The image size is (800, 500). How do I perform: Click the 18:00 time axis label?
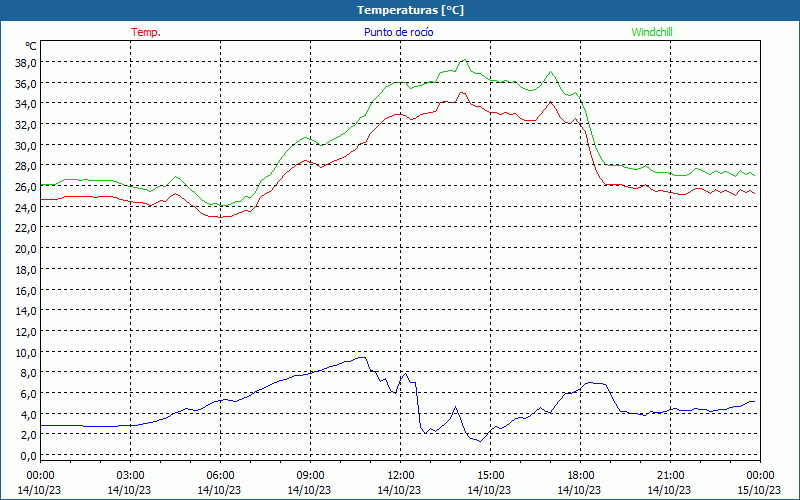[x=581, y=476]
